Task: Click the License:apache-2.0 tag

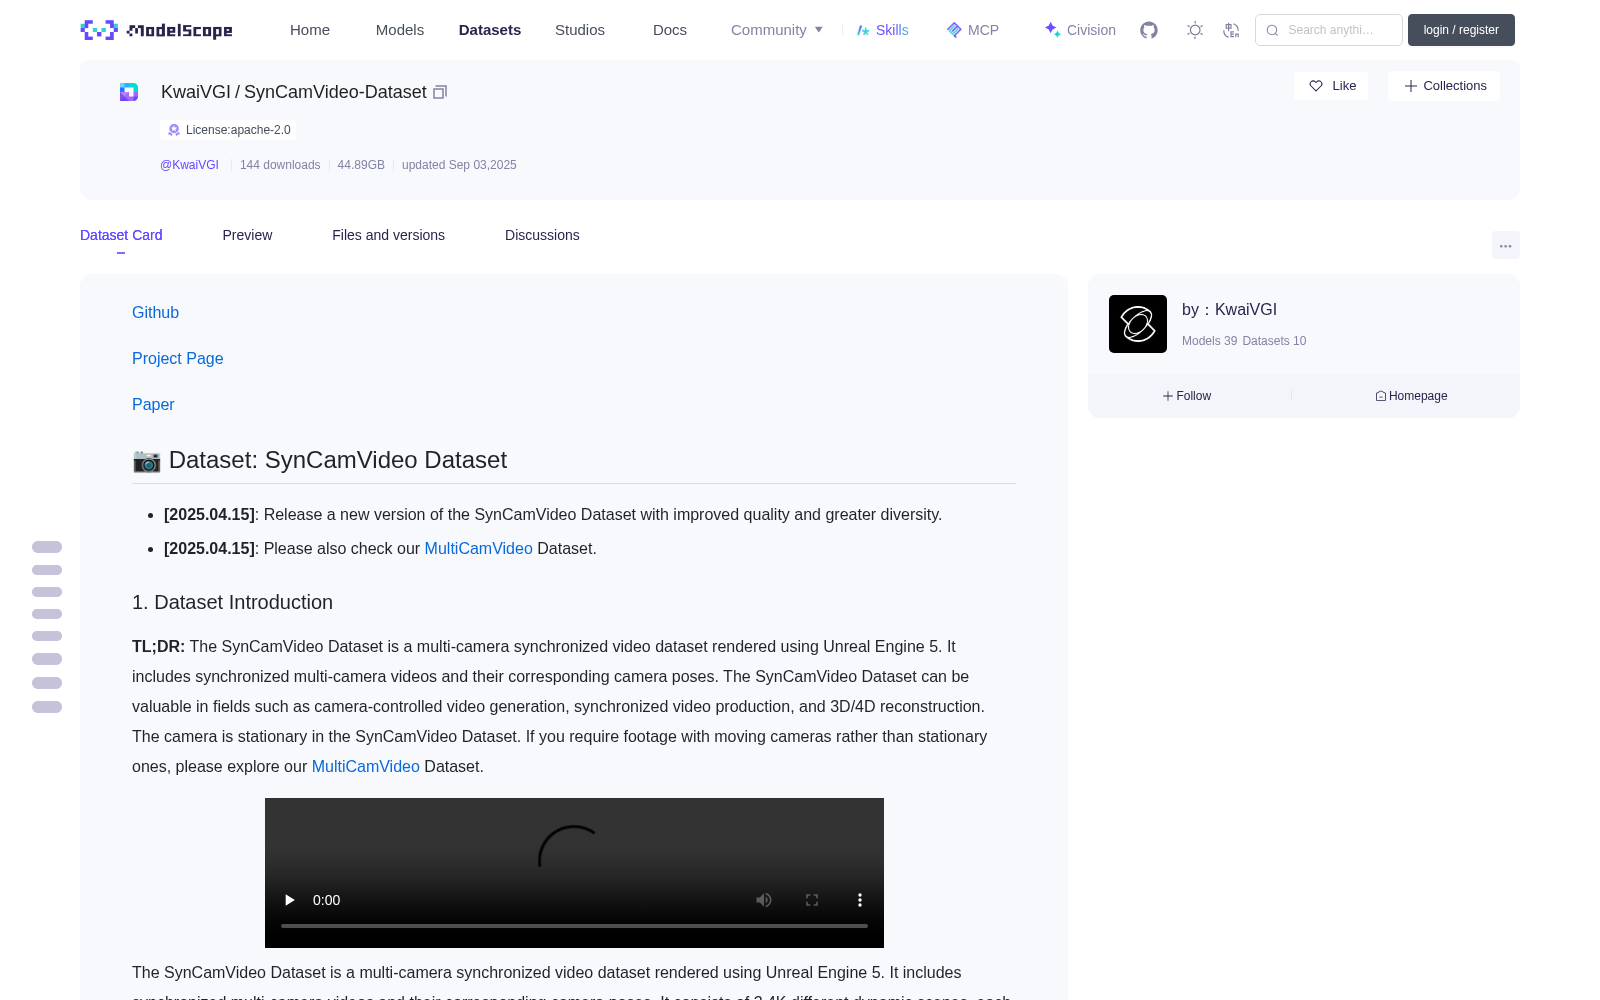Action: (x=229, y=130)
